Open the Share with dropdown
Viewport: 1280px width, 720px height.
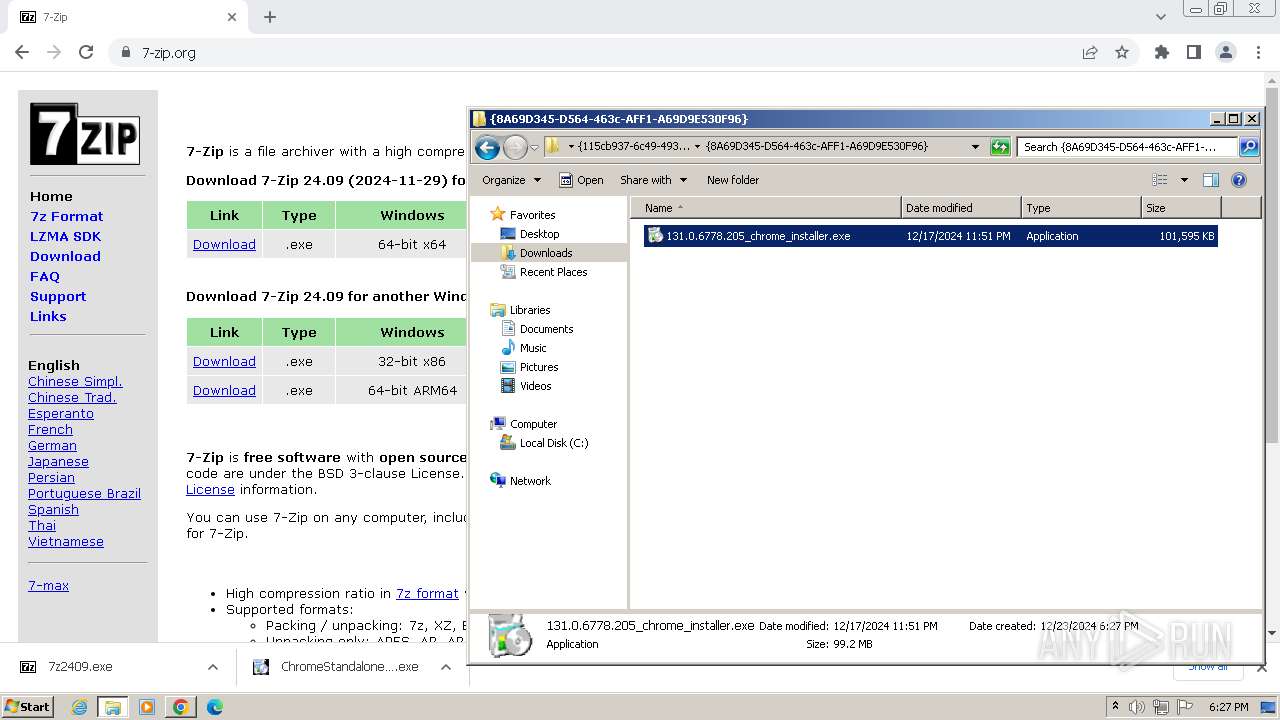pos(654,180)
